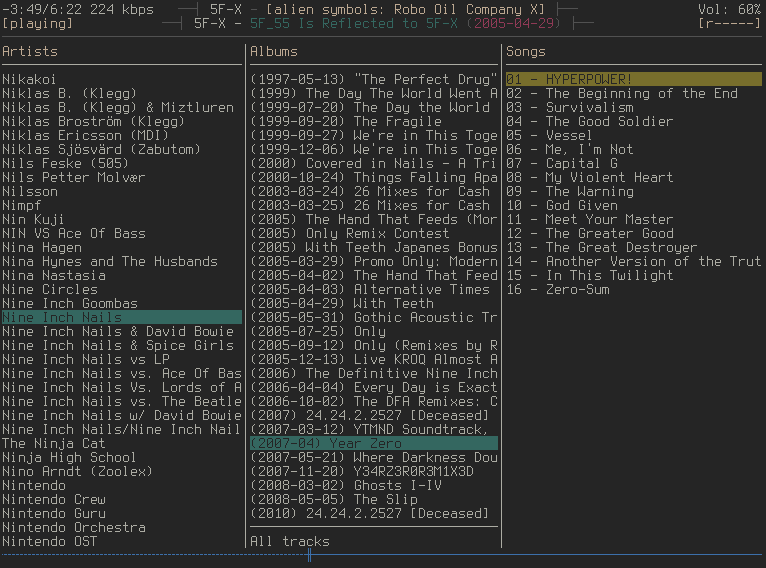Screen dimensions: 766x568
Task: Click the Artists column header
Action: pos(30,51)
